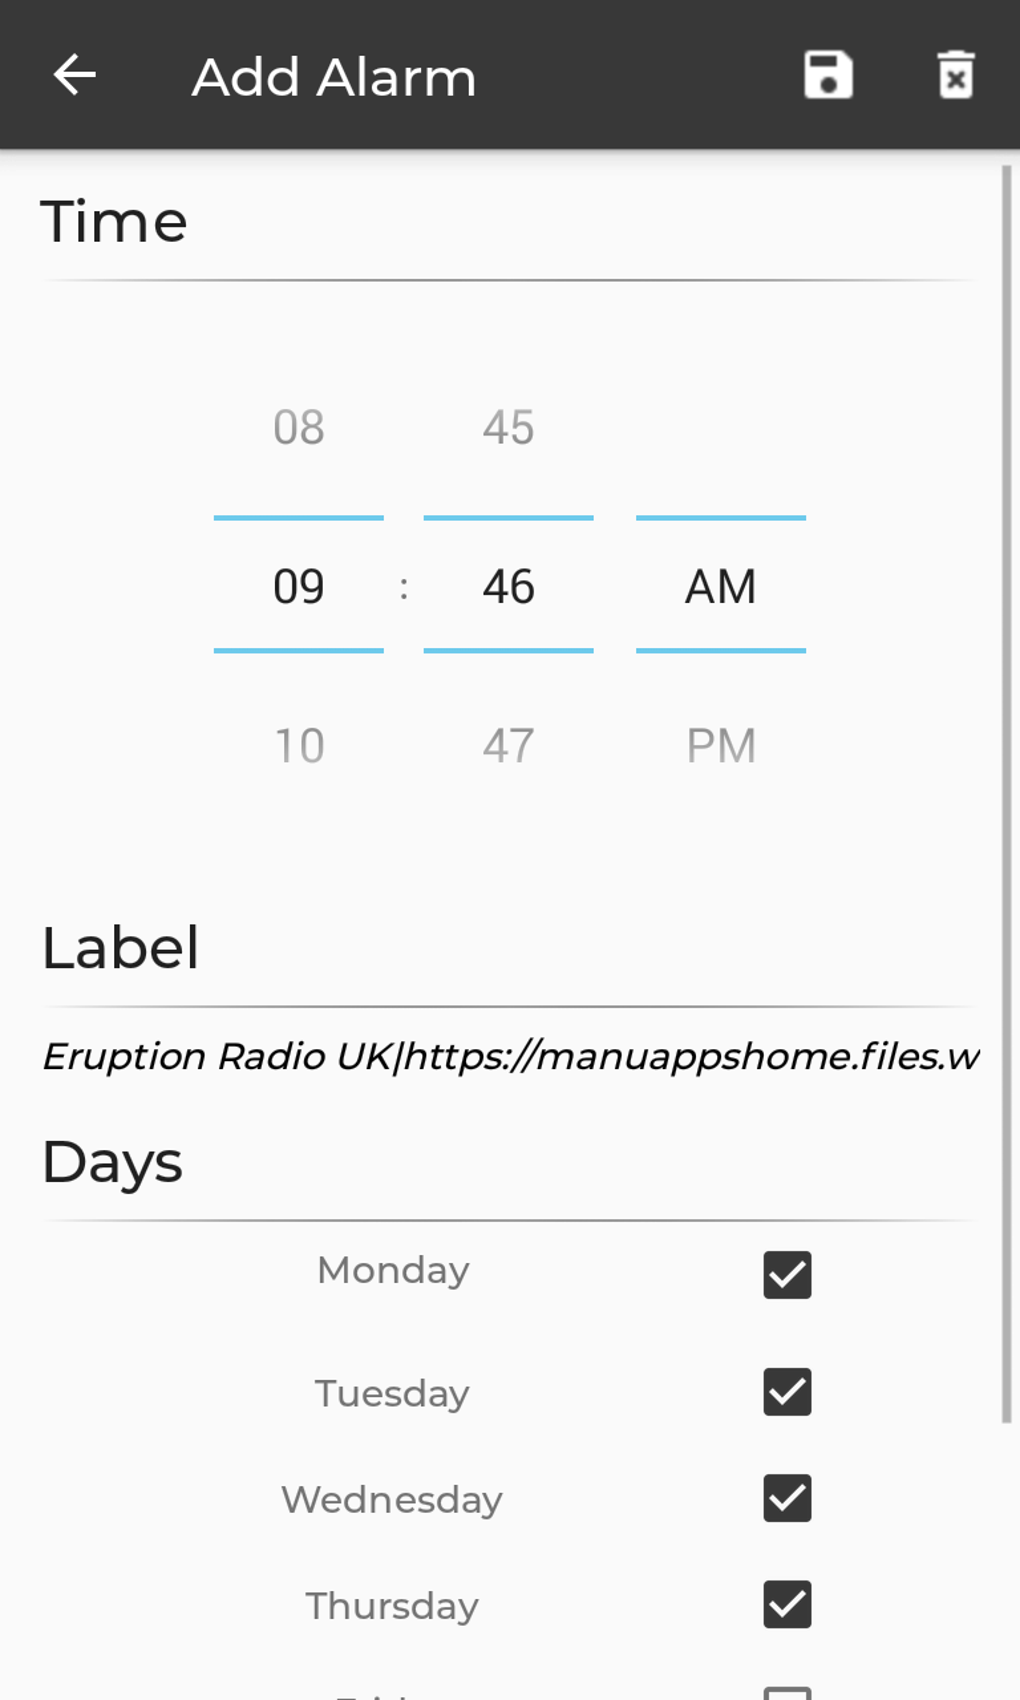Disable the Thursday checkbox
Image resolution: width=1020 pixels, height=1700 pixels.
tap(787, 1604)
